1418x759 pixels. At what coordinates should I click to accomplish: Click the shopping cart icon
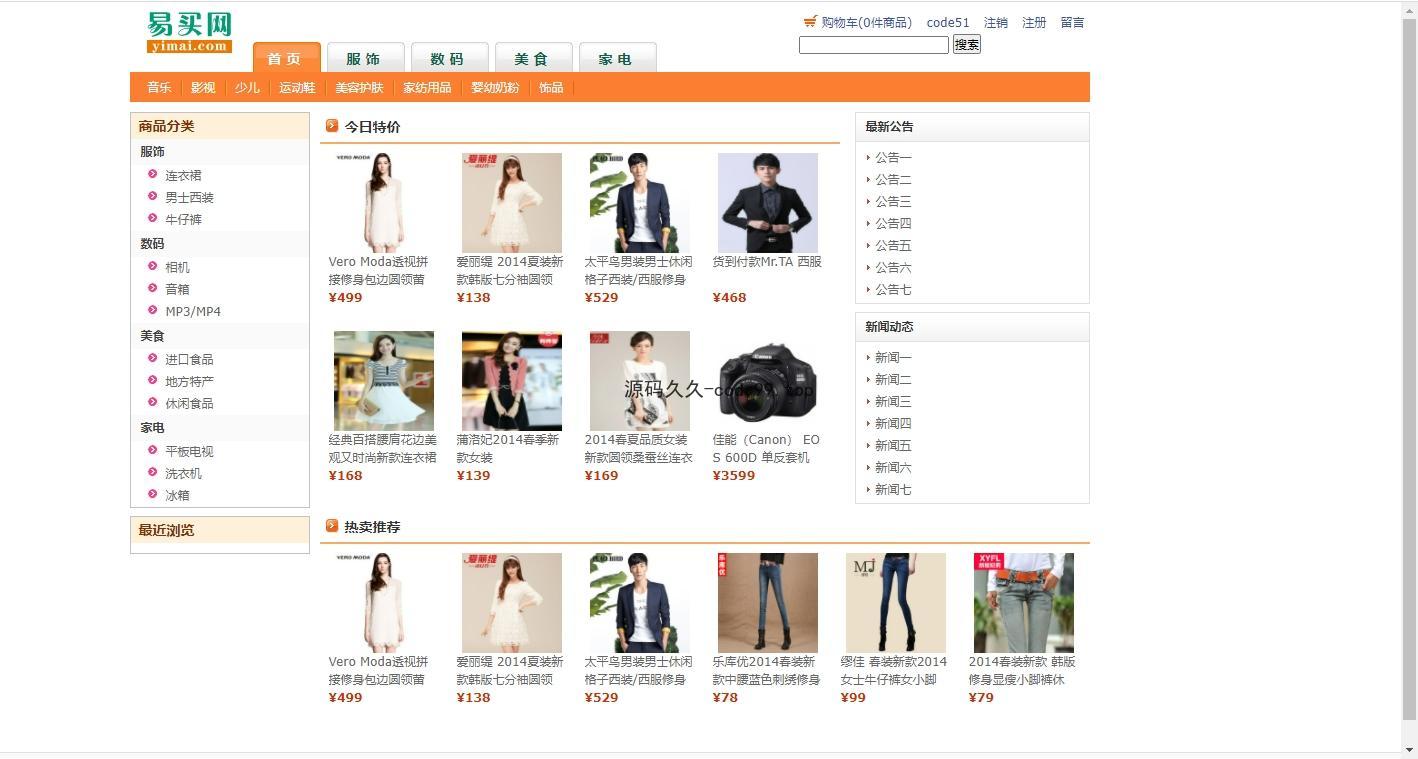(x=810, y=21)
